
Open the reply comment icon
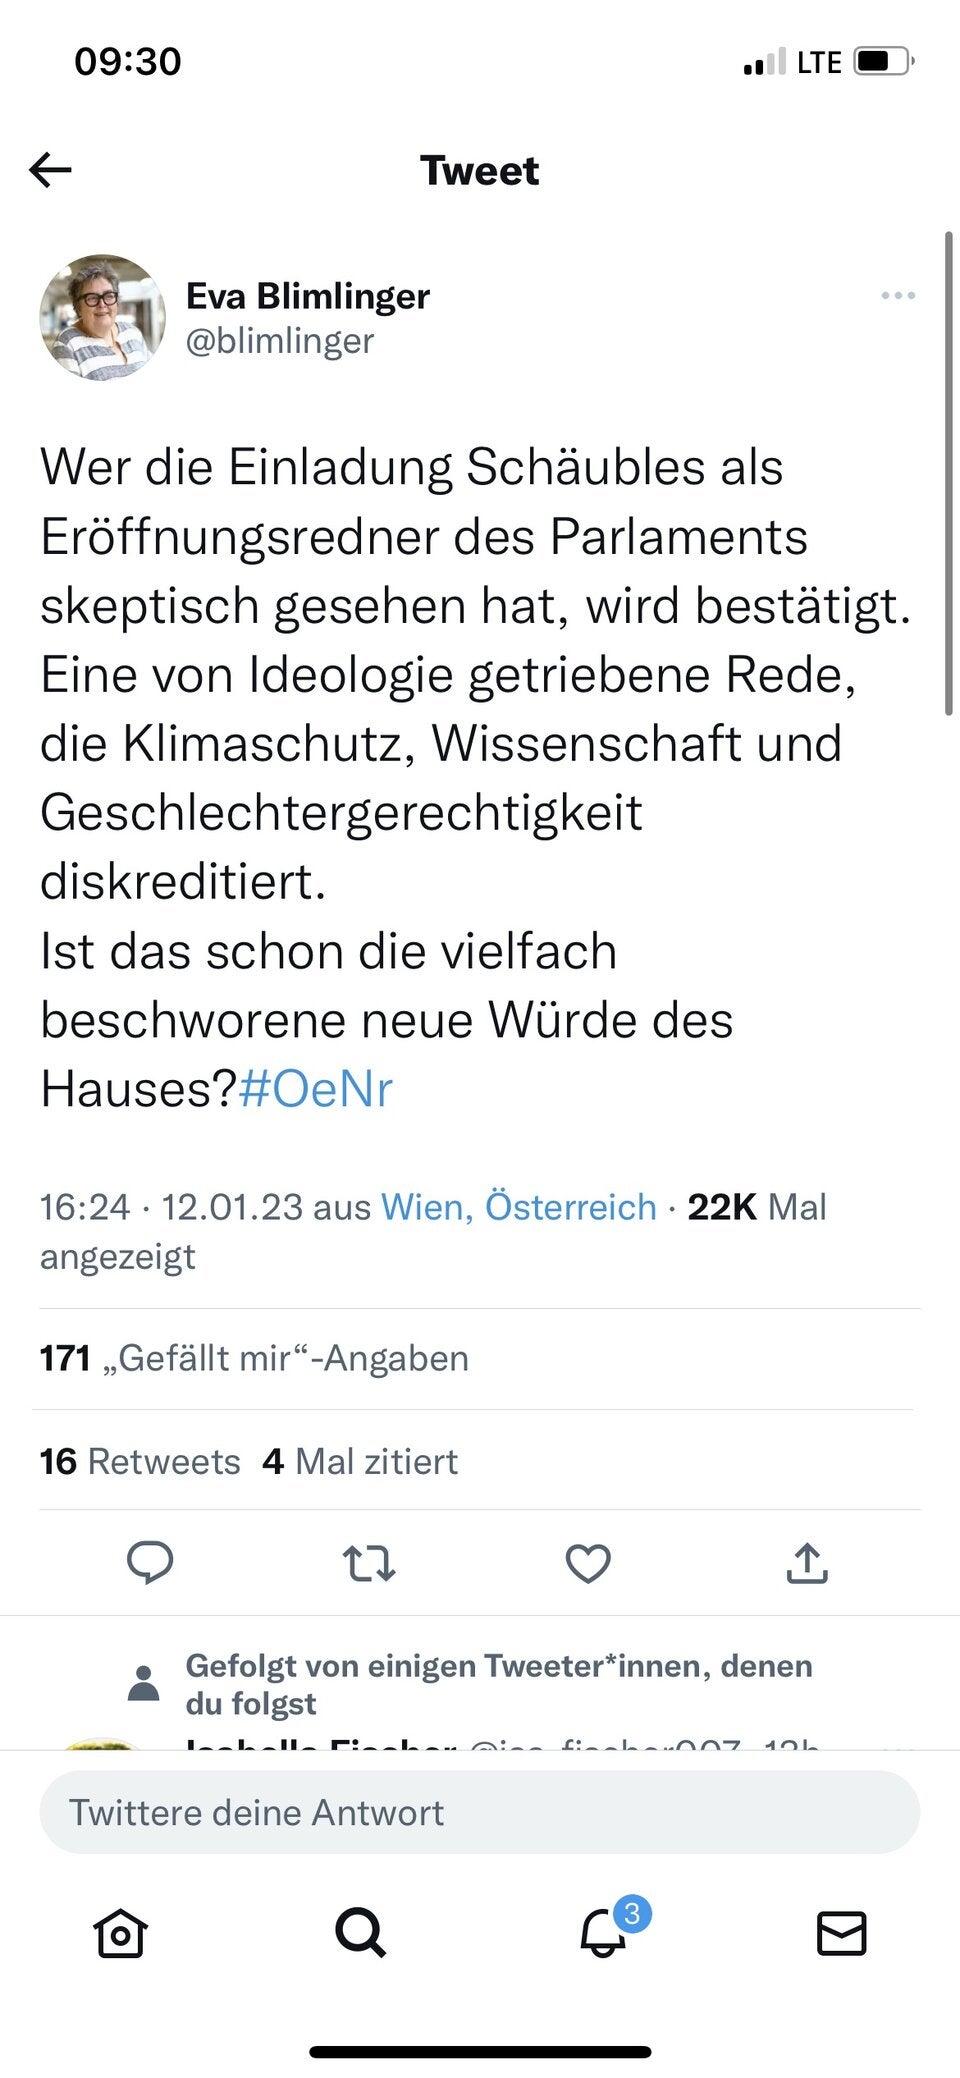point(150,1563)
